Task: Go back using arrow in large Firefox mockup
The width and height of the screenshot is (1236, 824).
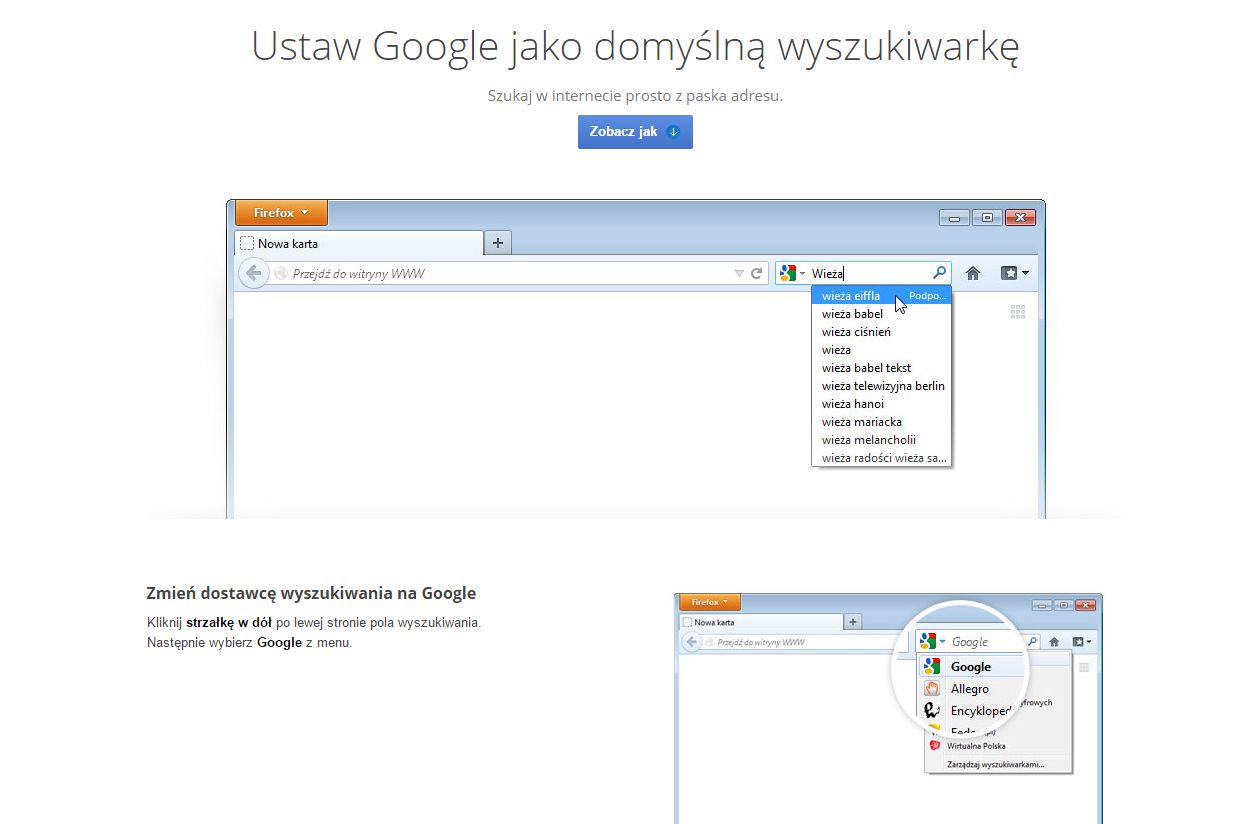Action: click(x=254, y=273)
